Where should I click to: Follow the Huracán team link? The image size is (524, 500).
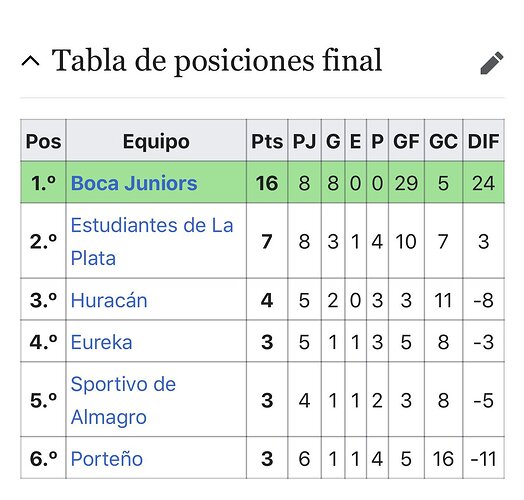(109, 300)
